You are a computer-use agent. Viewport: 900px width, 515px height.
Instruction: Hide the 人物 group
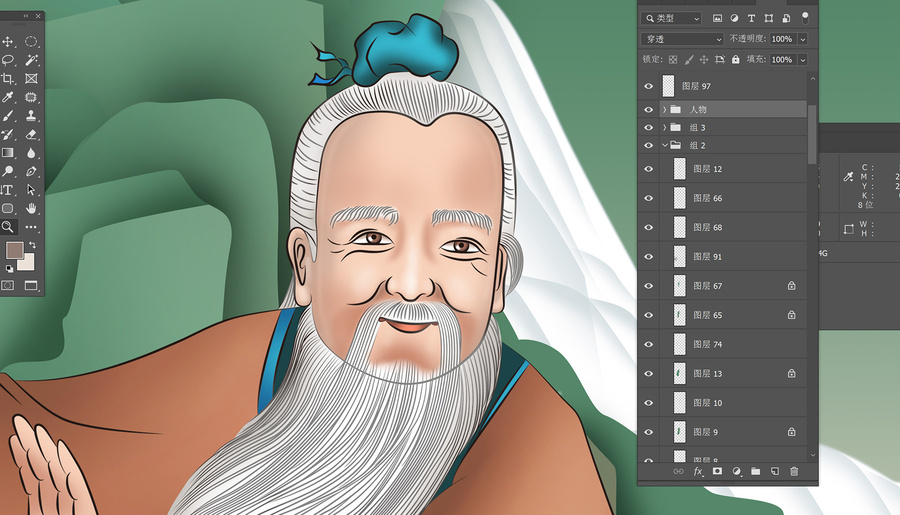[649, 109]
